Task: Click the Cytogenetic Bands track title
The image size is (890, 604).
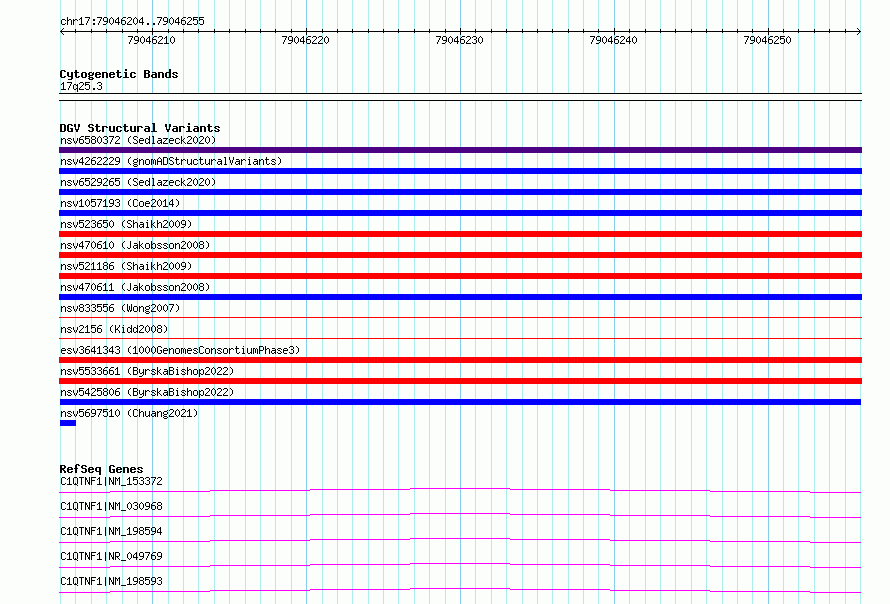Action: (x=119, y=74)
